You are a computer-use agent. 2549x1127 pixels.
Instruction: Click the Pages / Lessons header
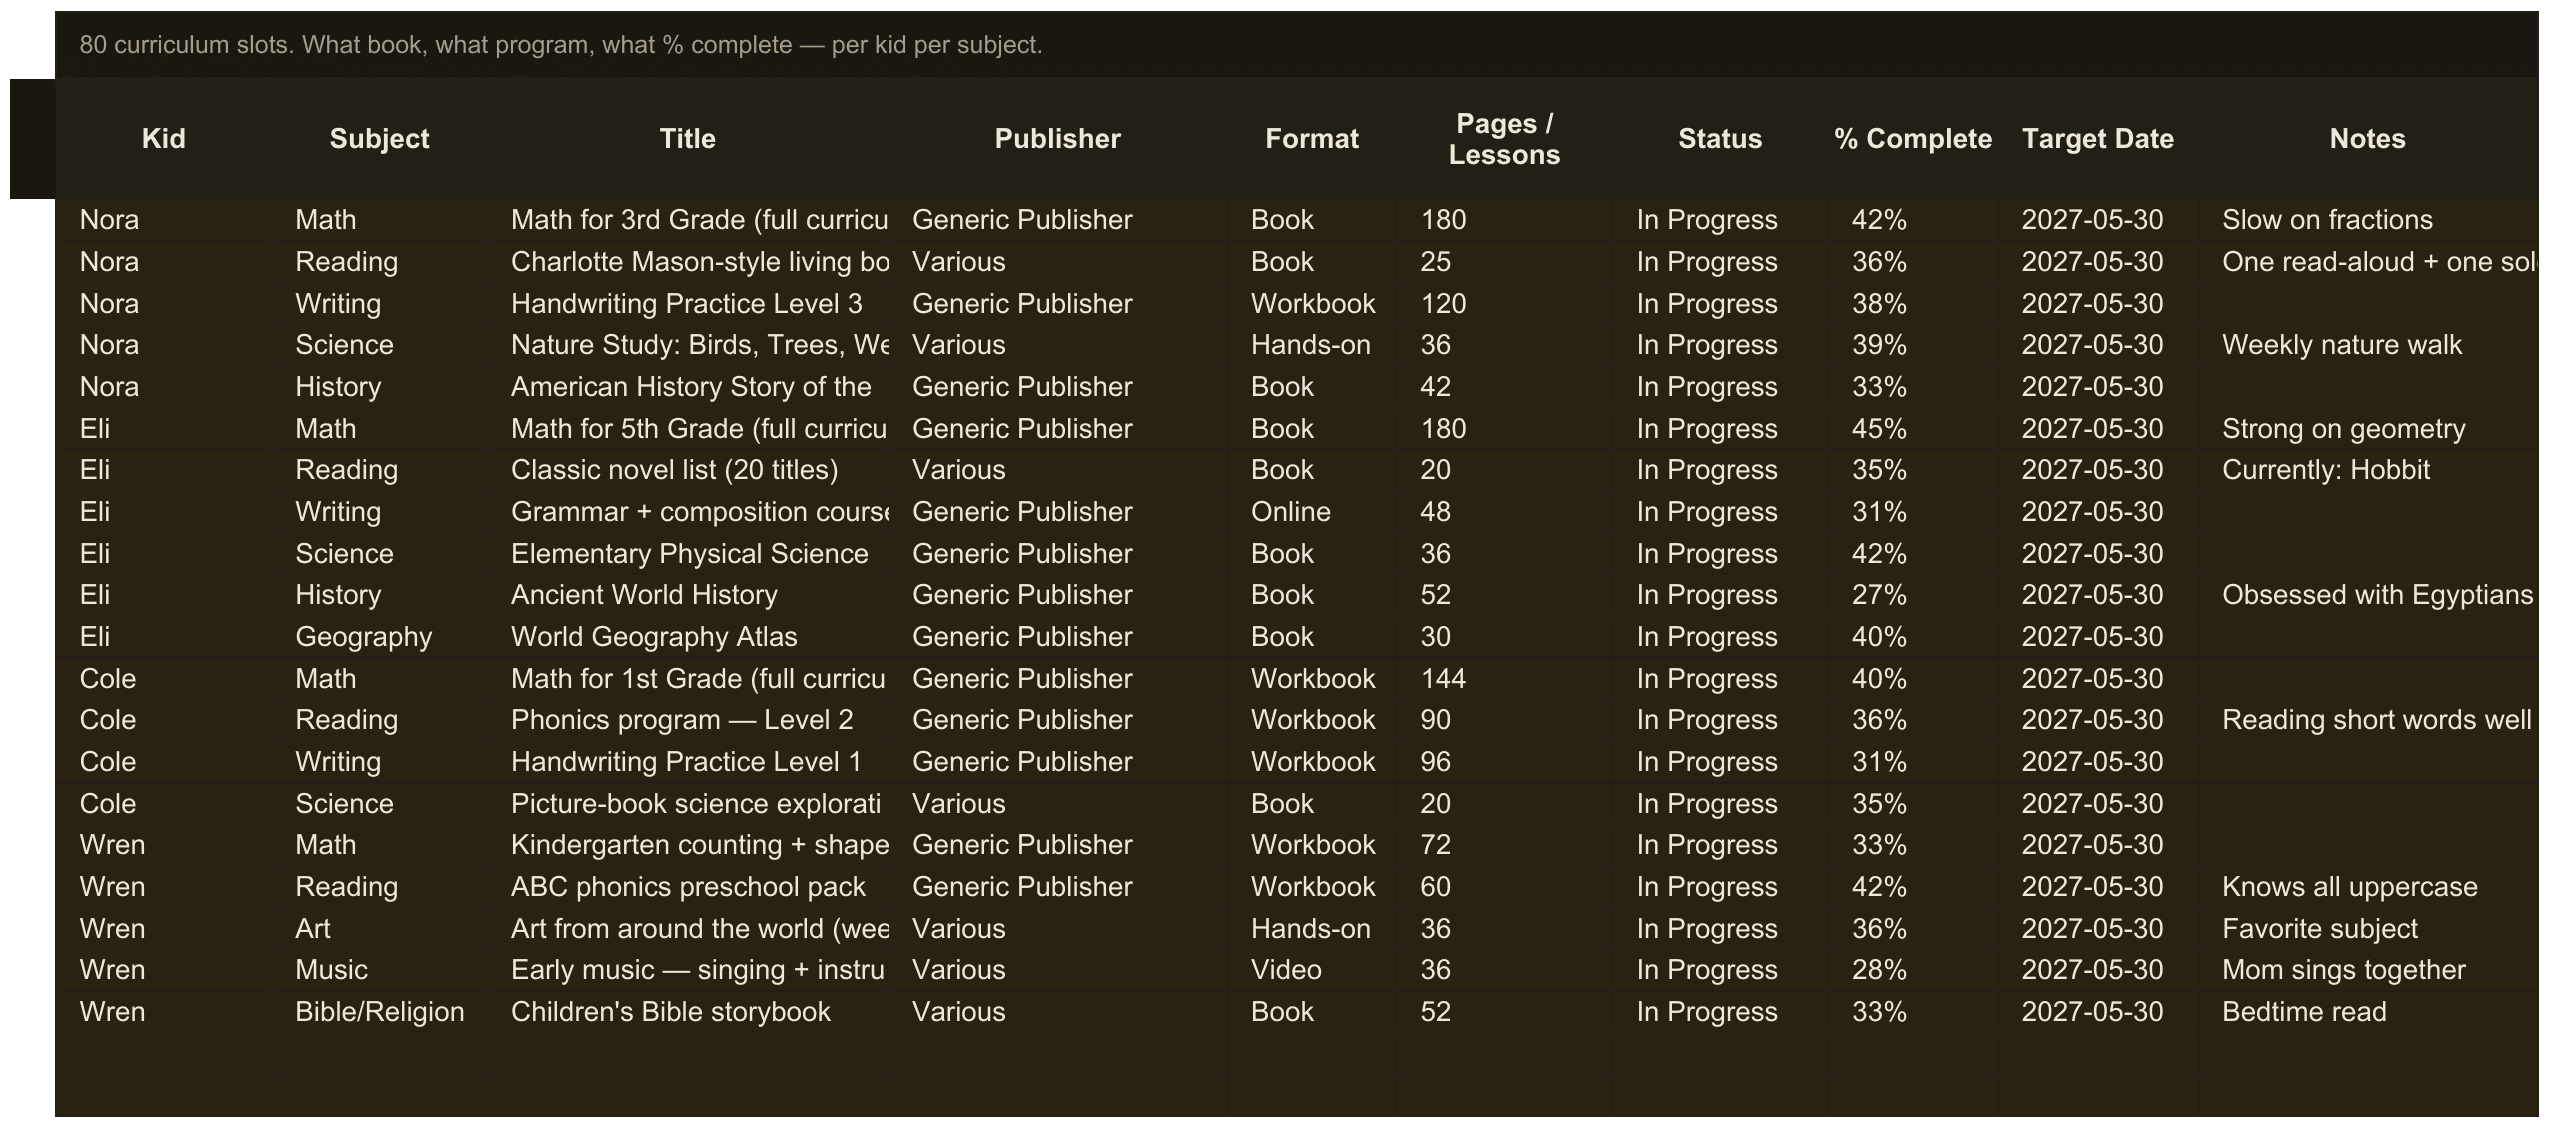click(x=1504, y=139)
